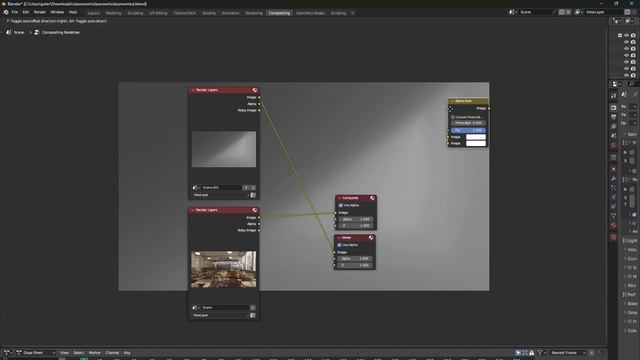The height and width of the screenshot is (360, 640).
Task: Open the Tool properties tab
Action: click(x=613, y=96)
